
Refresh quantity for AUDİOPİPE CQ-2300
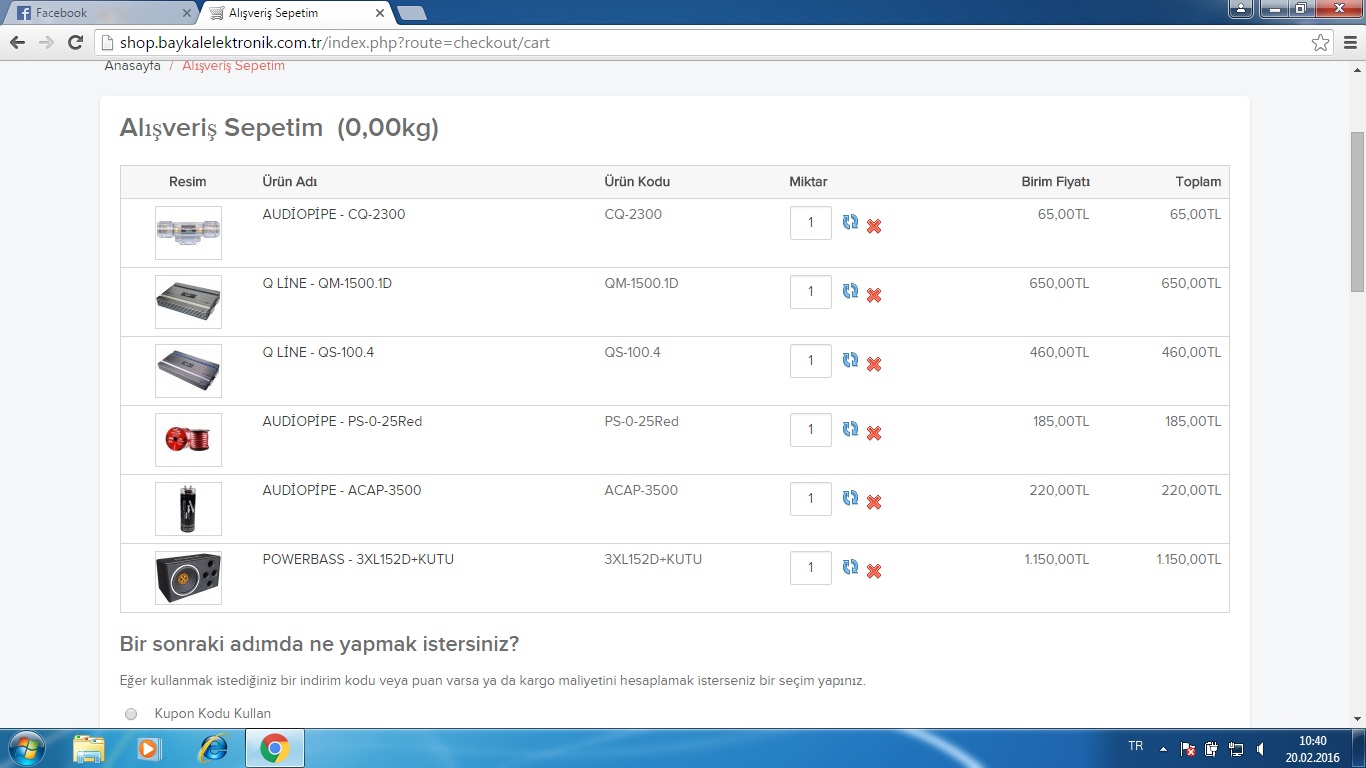pyautogui.click(x=850, y=222)
